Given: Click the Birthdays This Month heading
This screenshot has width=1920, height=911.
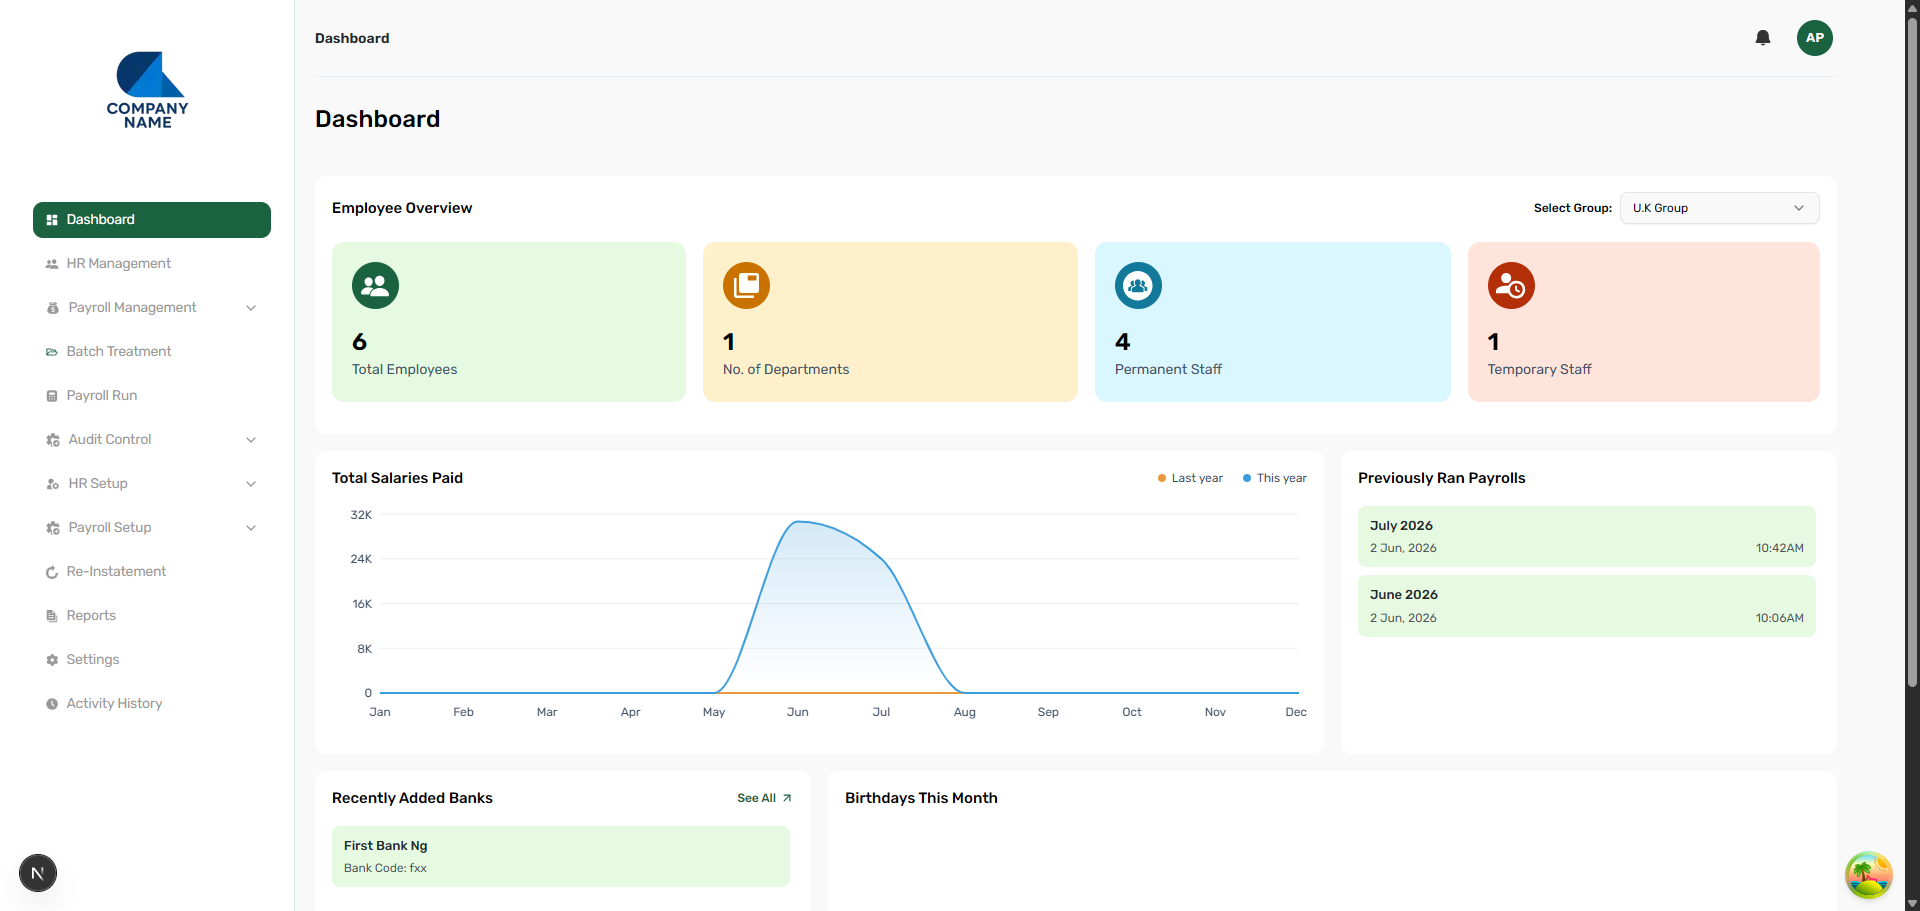Looking at the screenshot, I should point(921,798).
